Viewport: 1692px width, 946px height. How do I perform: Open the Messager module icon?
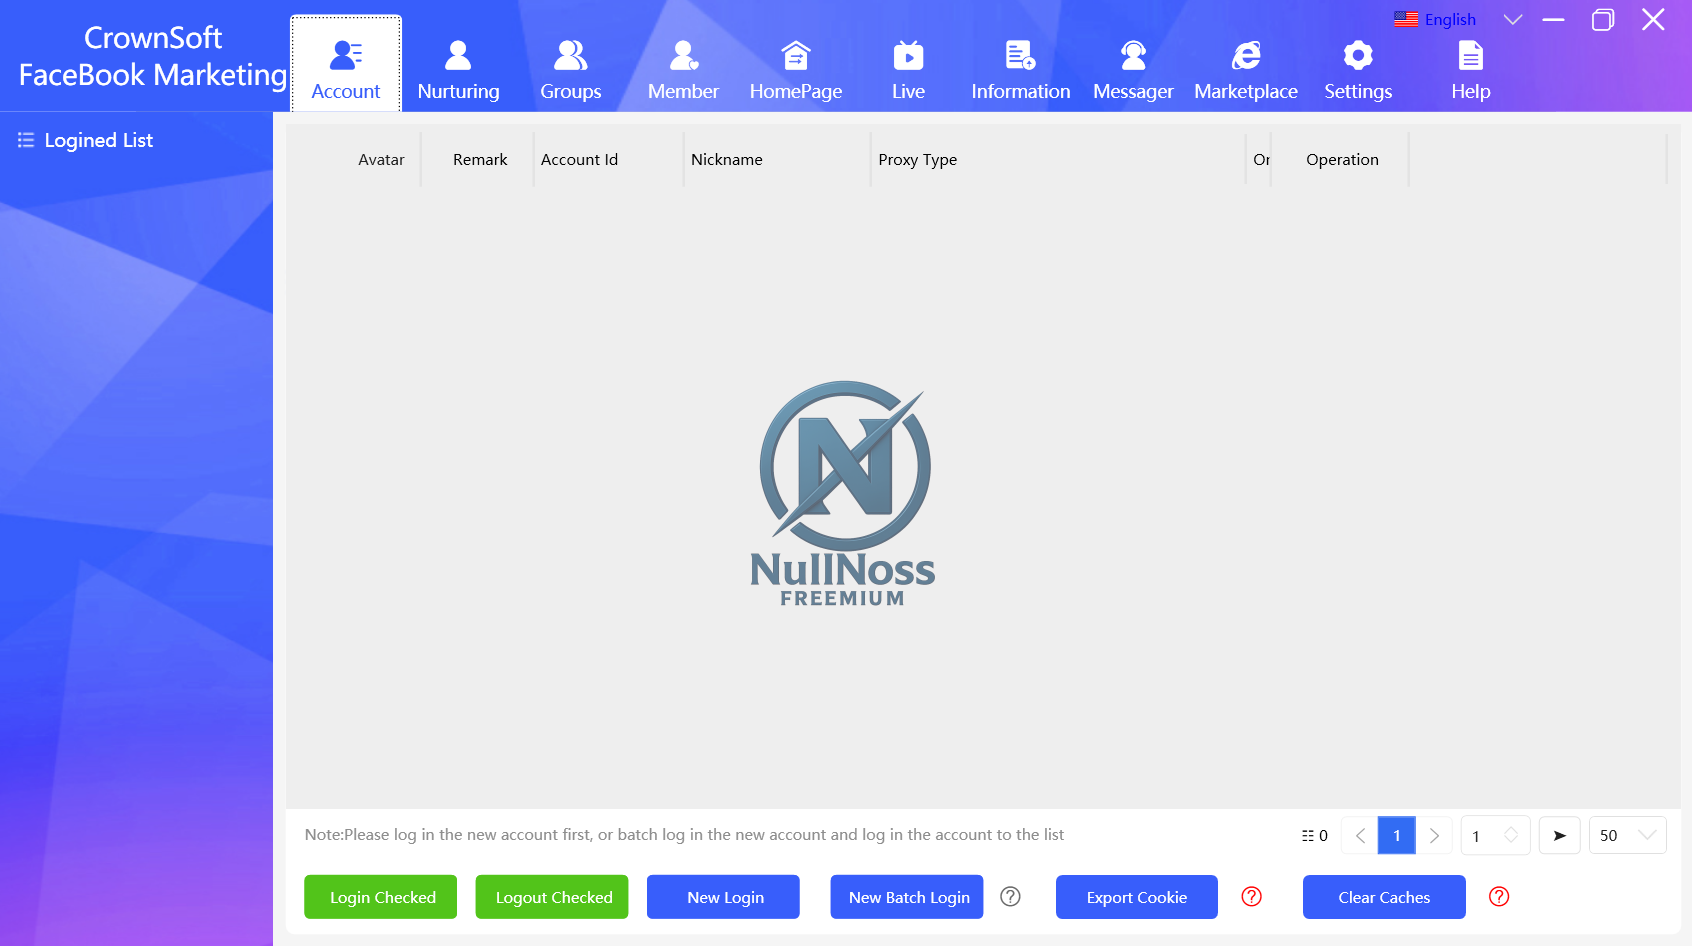coord(1132,56)
